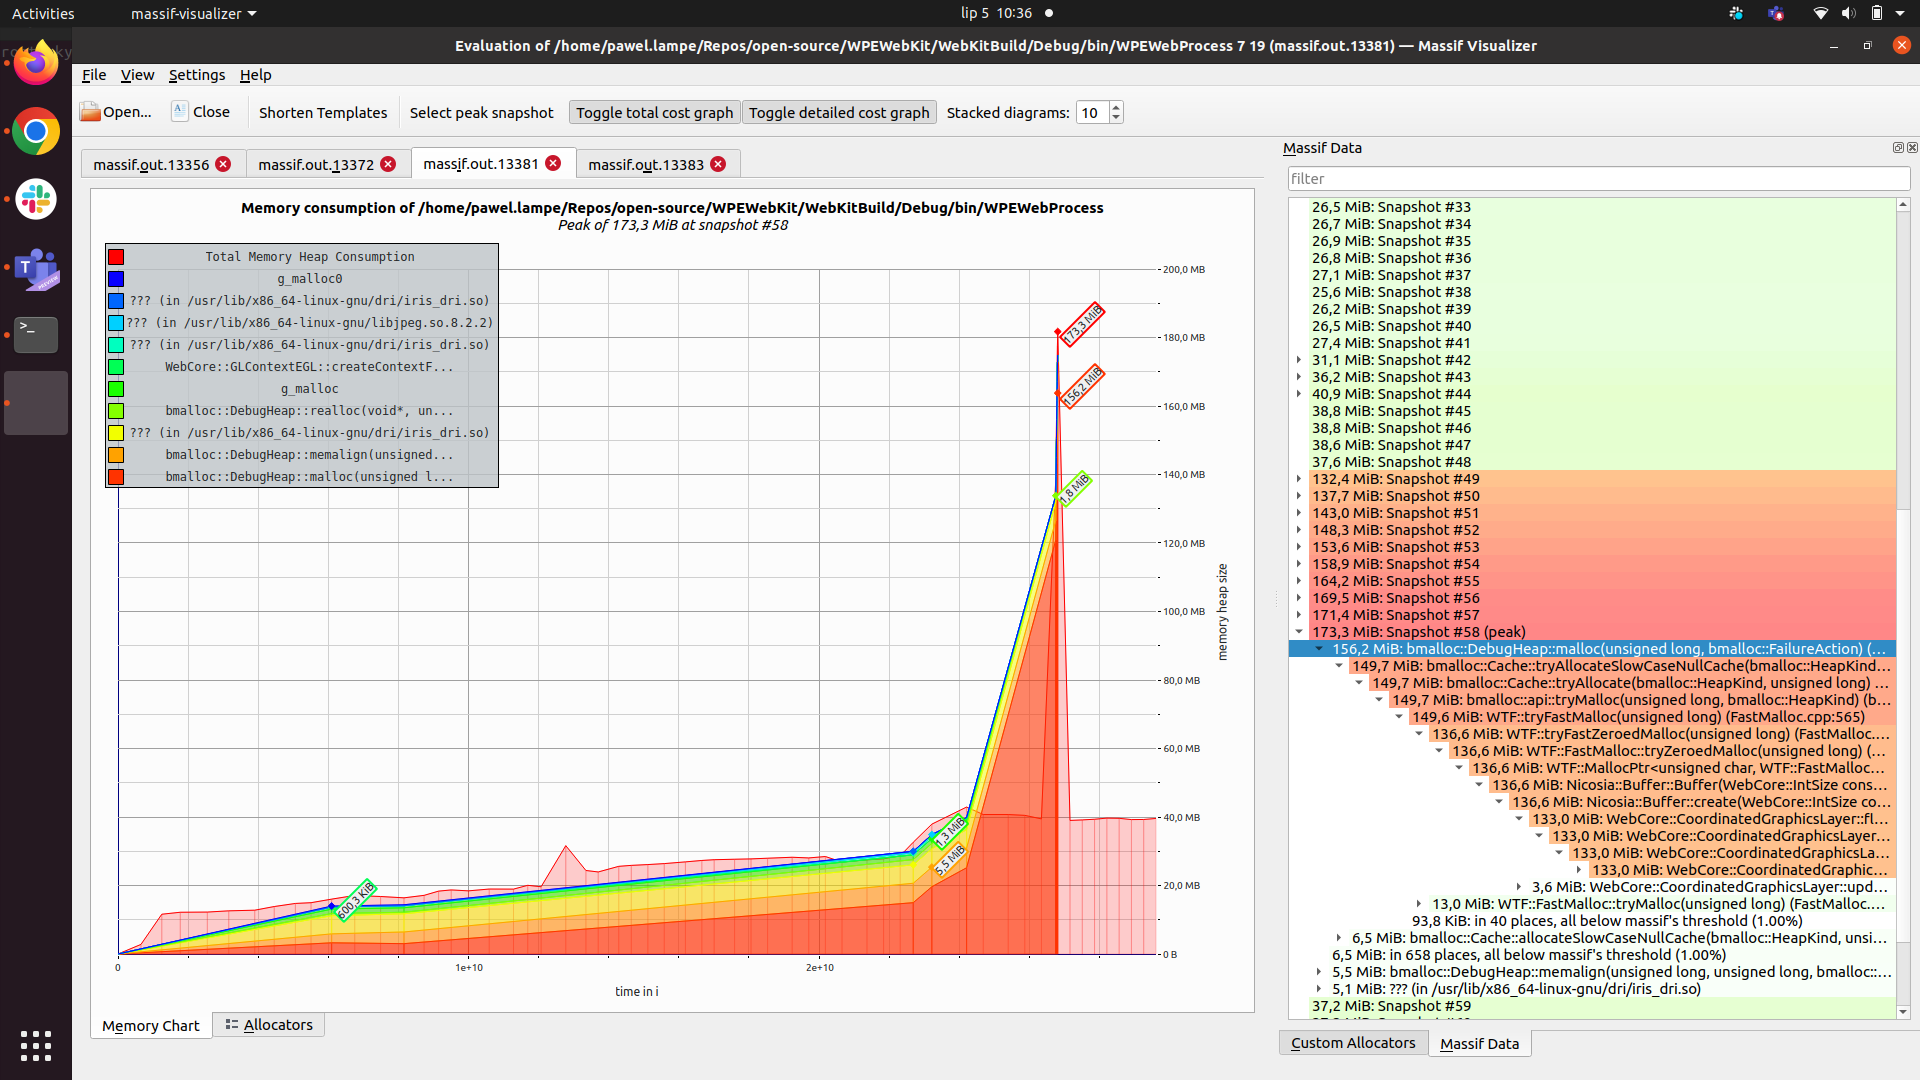Float the Massif Data panel via its dock icon
1920x1080 pixels.
1898,147
